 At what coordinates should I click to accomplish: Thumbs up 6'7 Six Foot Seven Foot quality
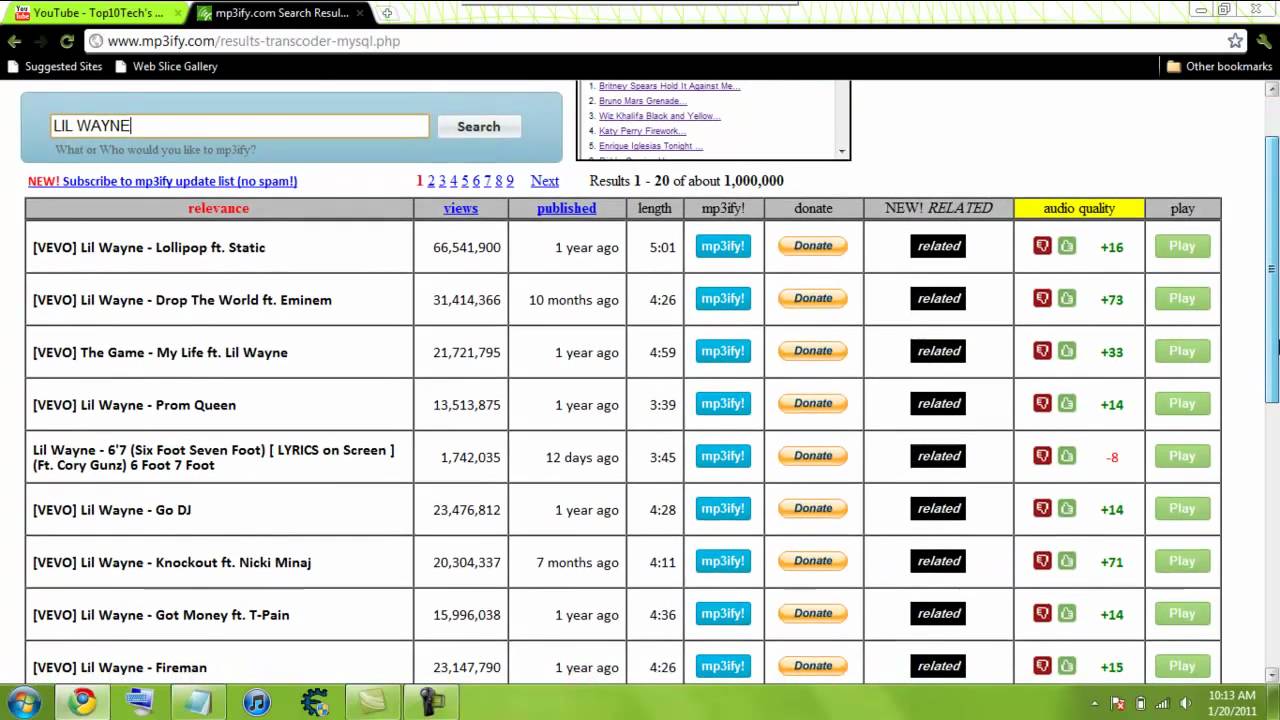click(x=1067, y=456)
